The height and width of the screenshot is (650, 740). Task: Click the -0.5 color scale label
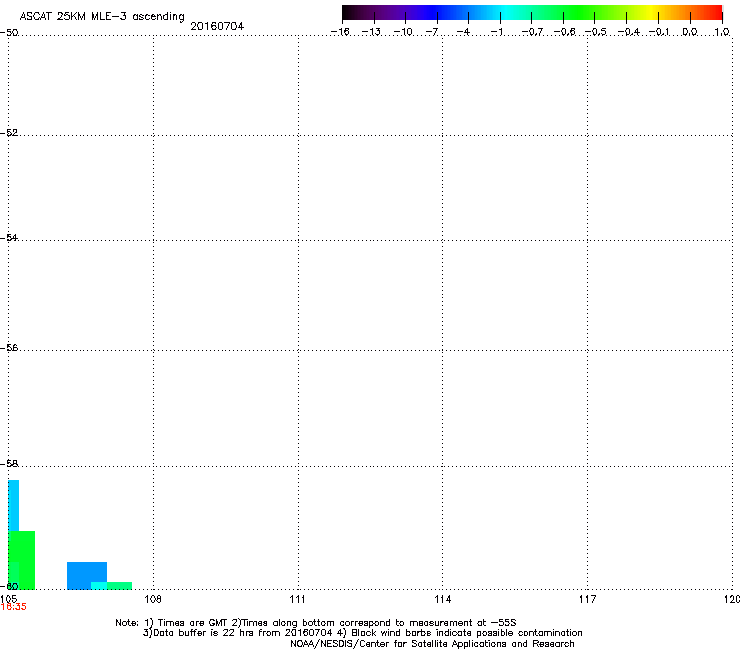(596, 32)
